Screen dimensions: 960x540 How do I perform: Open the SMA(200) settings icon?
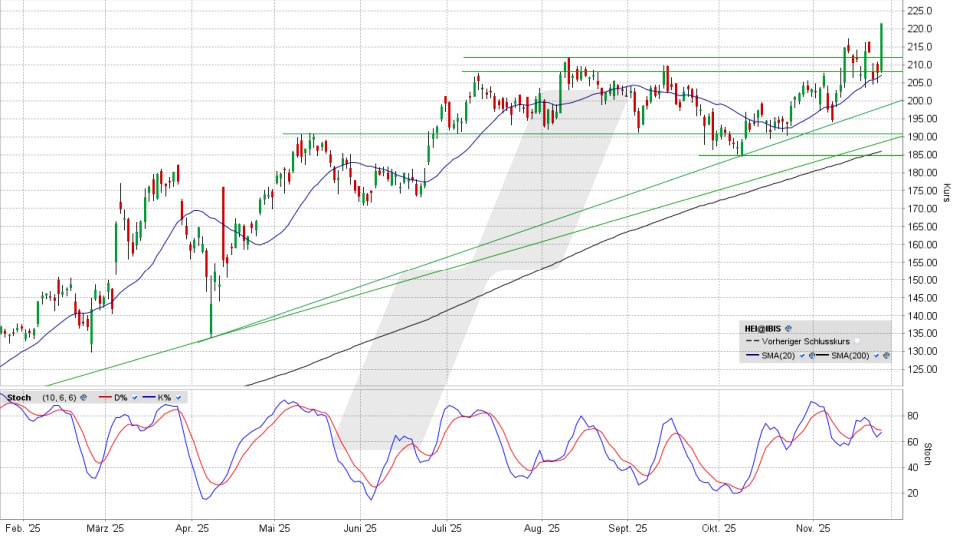pyautogui.click(x=886, y=356)
